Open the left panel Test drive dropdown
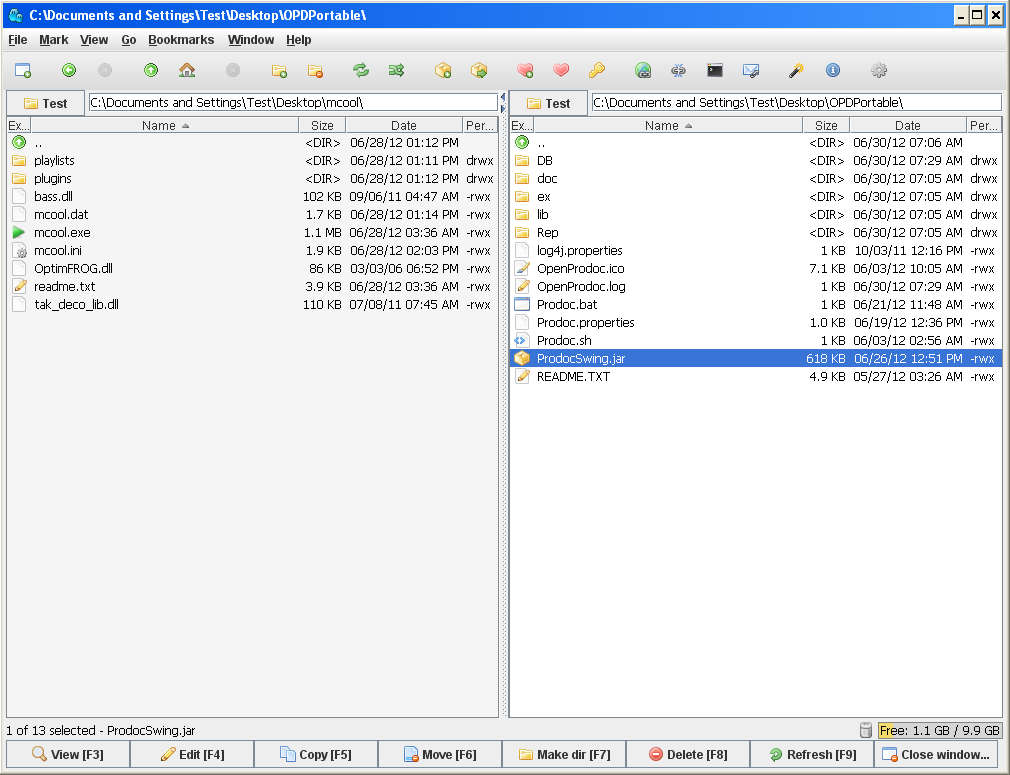 (x=46, y=103)
